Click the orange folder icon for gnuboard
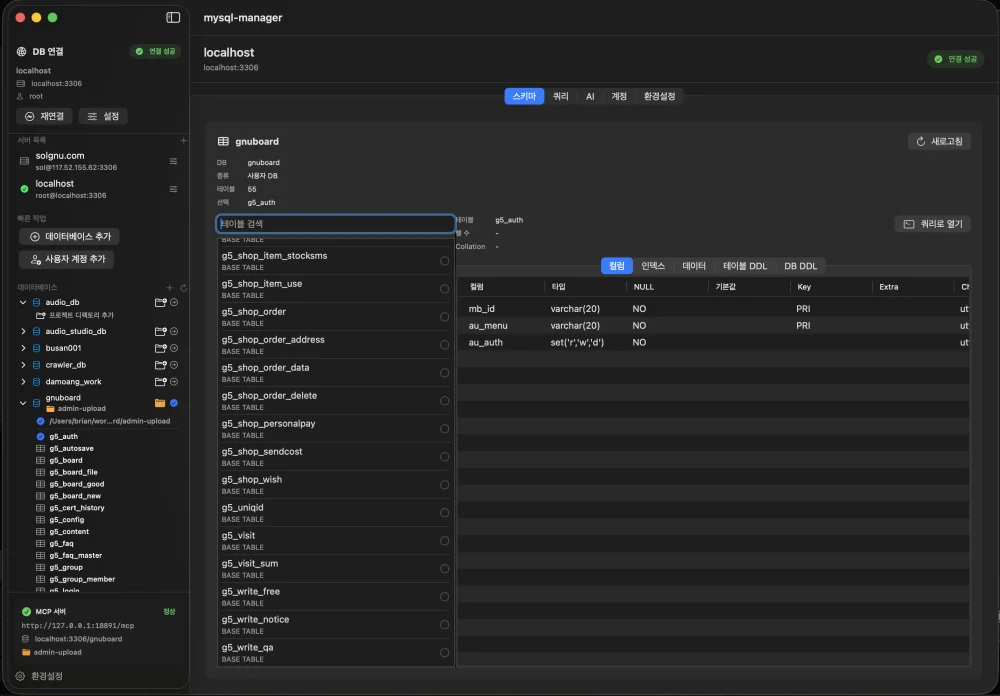The width and height of the screenshot is (1000, 696). [160, 403]
